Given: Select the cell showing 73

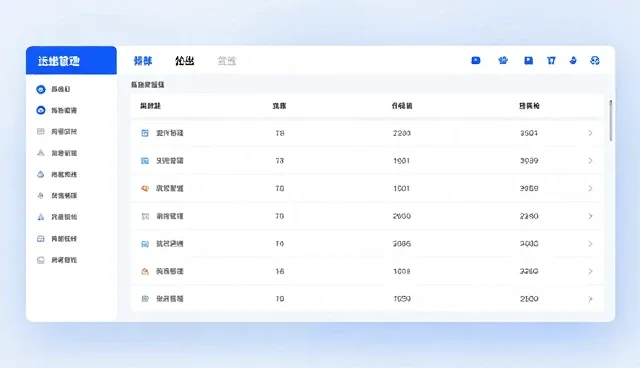Looking at the screenshot, I should pos(280,161).
